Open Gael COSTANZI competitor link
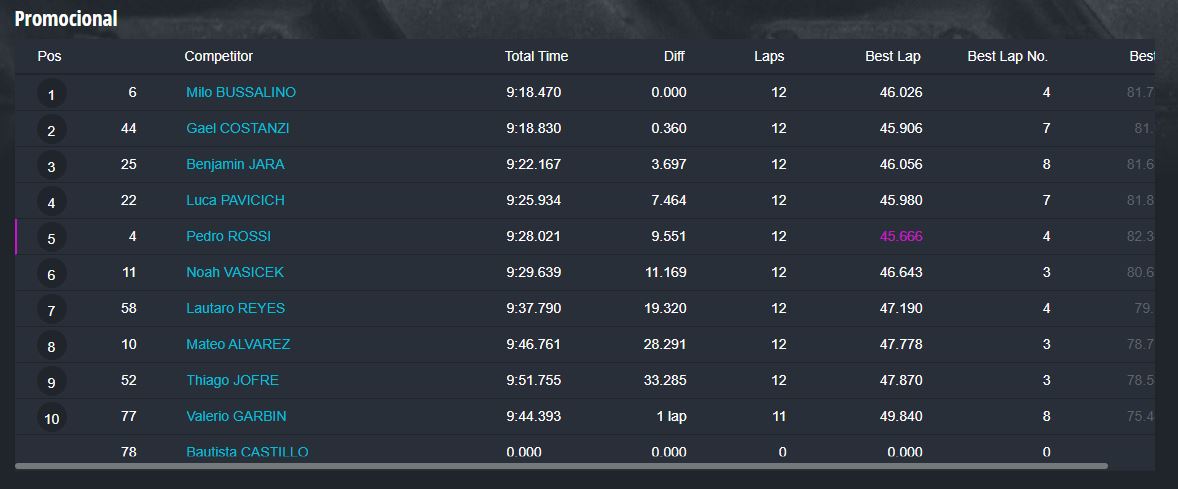1178x489 pixels. click(x=237, y=128)
